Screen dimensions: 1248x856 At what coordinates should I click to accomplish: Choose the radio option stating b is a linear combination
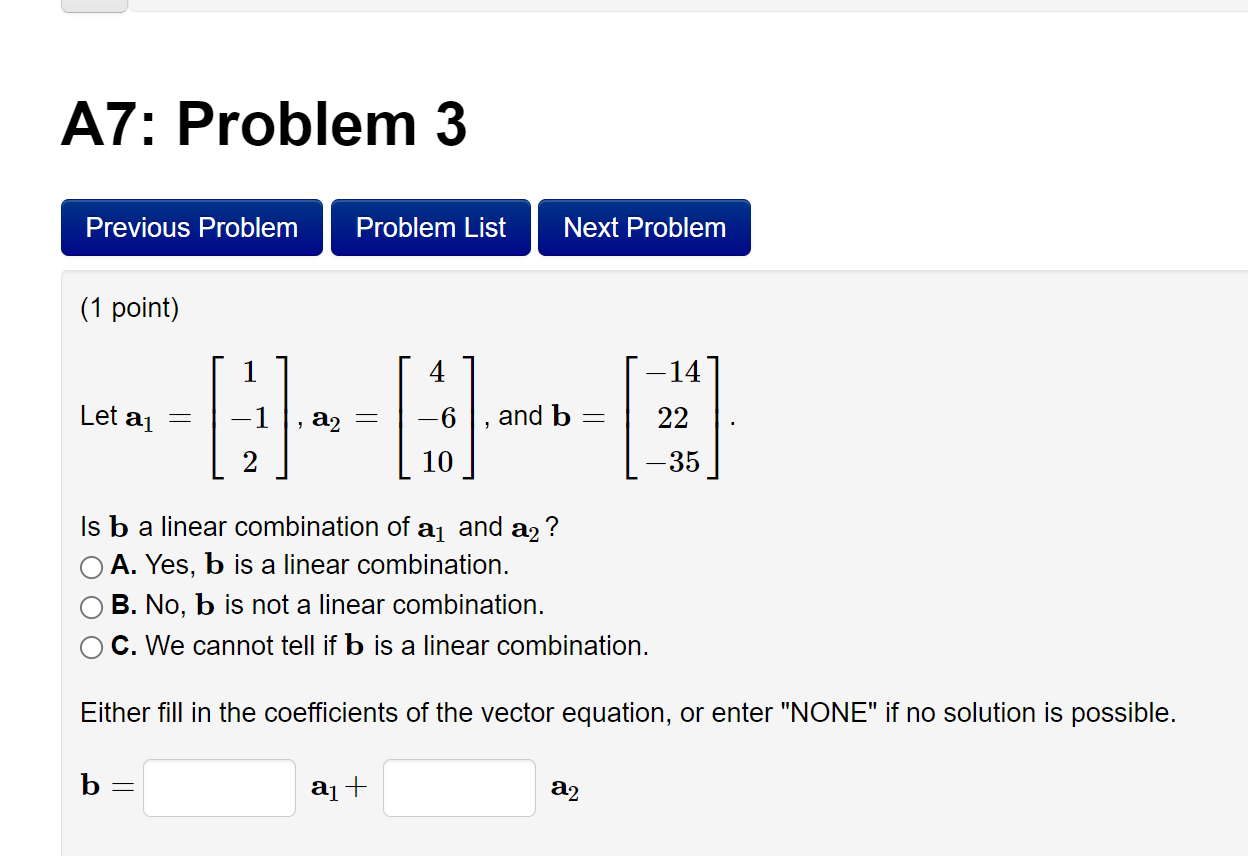point(91,566)
